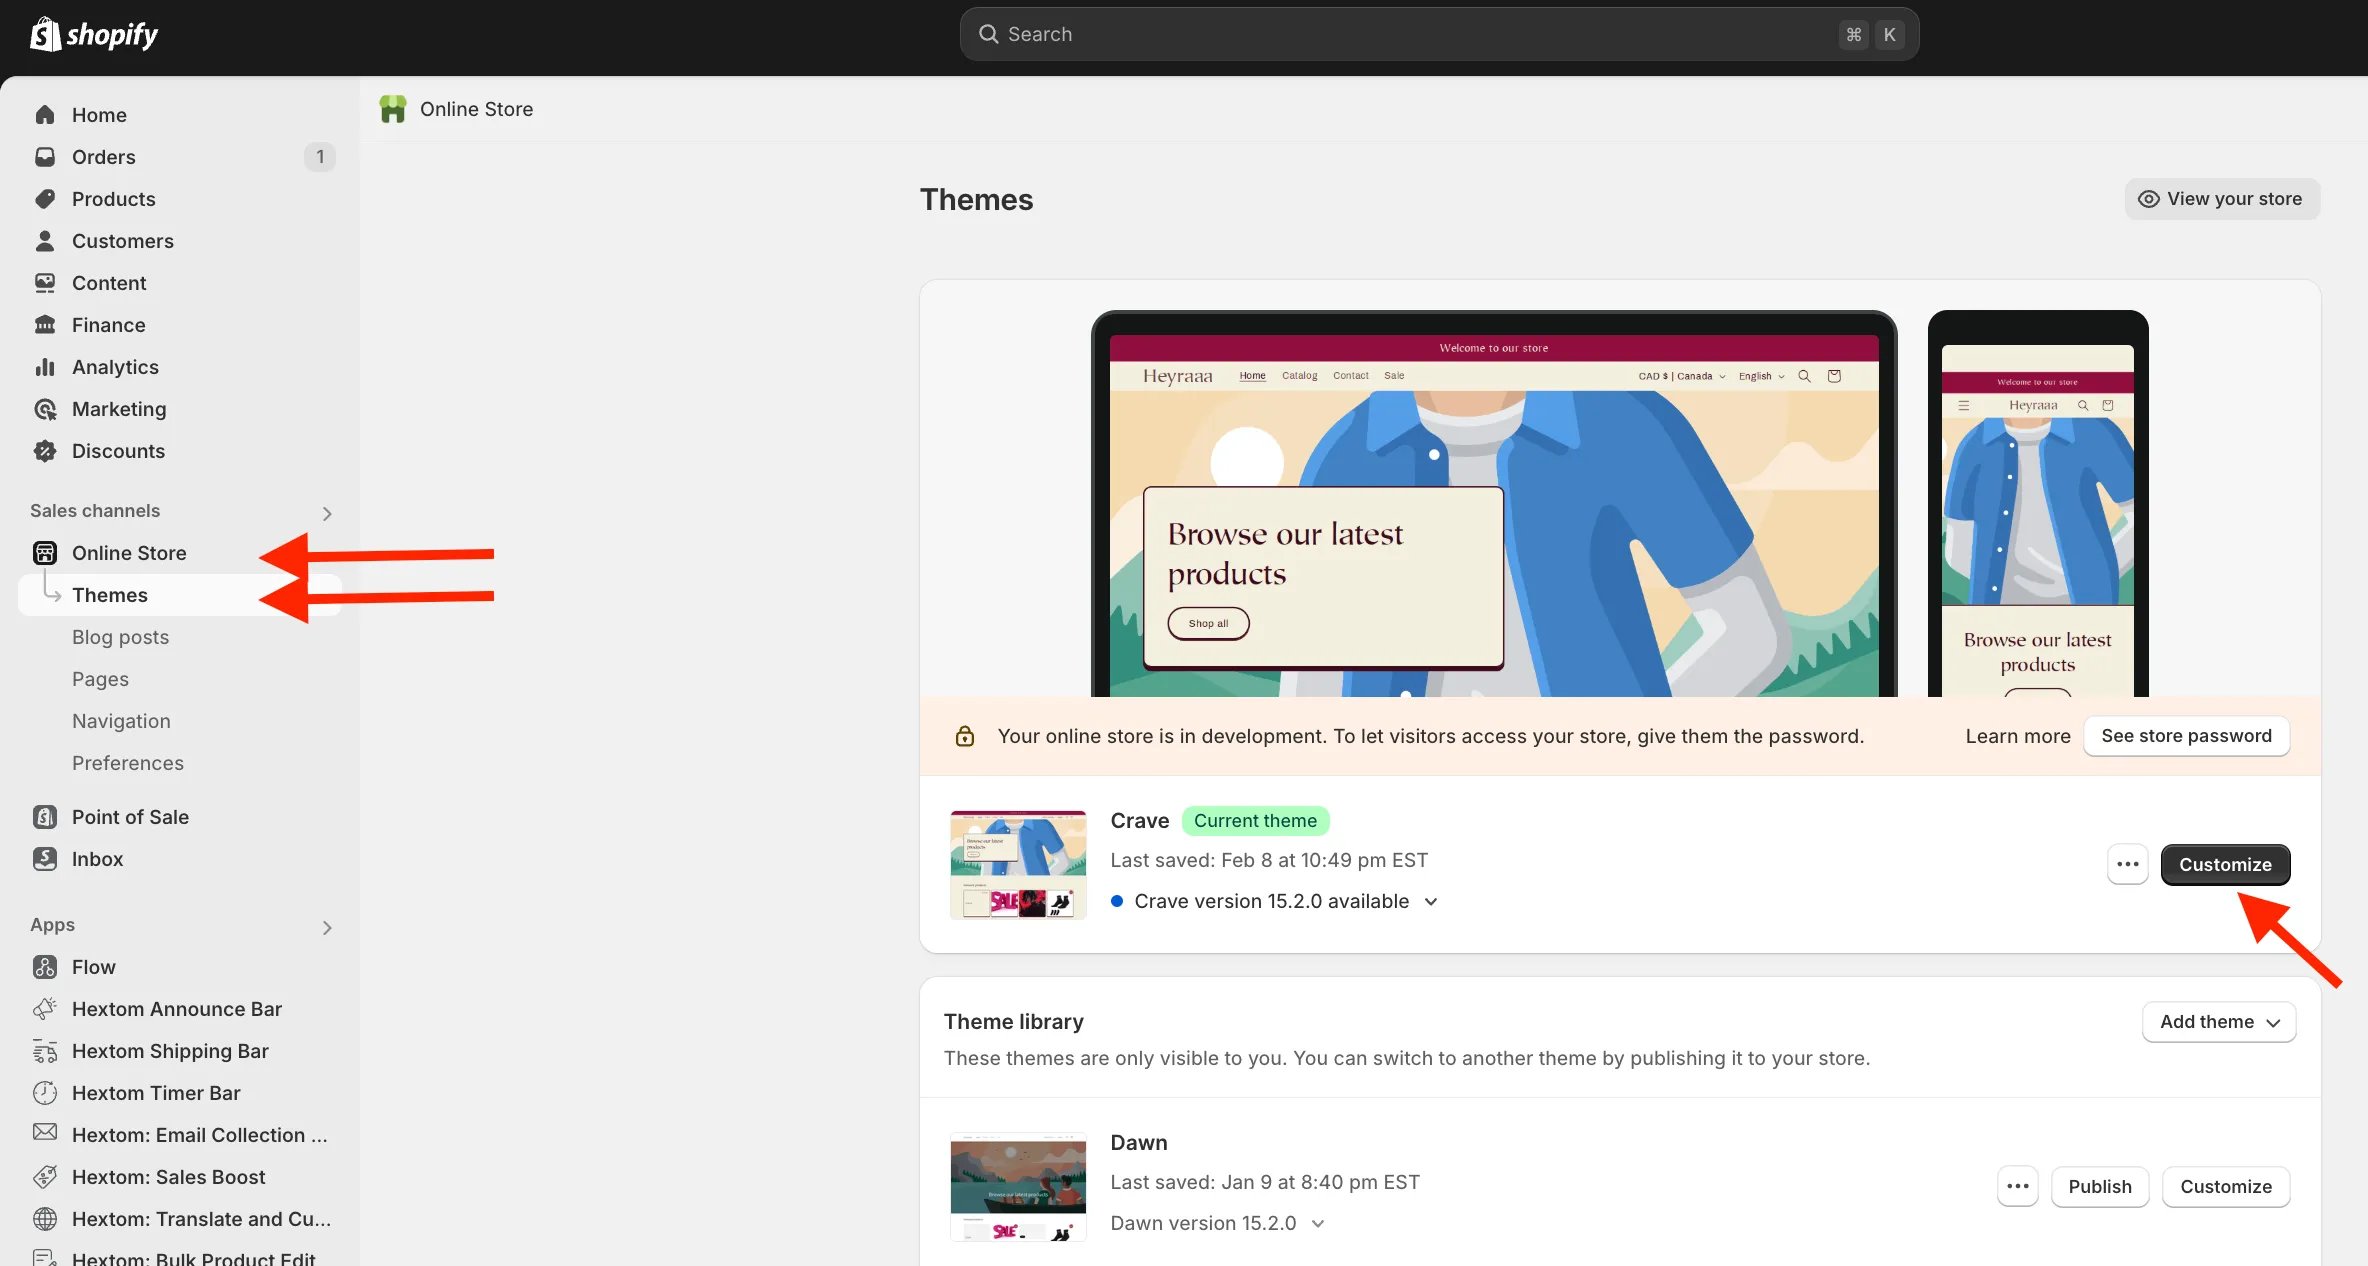Click the green Online Store header icon

click(393, 109)
